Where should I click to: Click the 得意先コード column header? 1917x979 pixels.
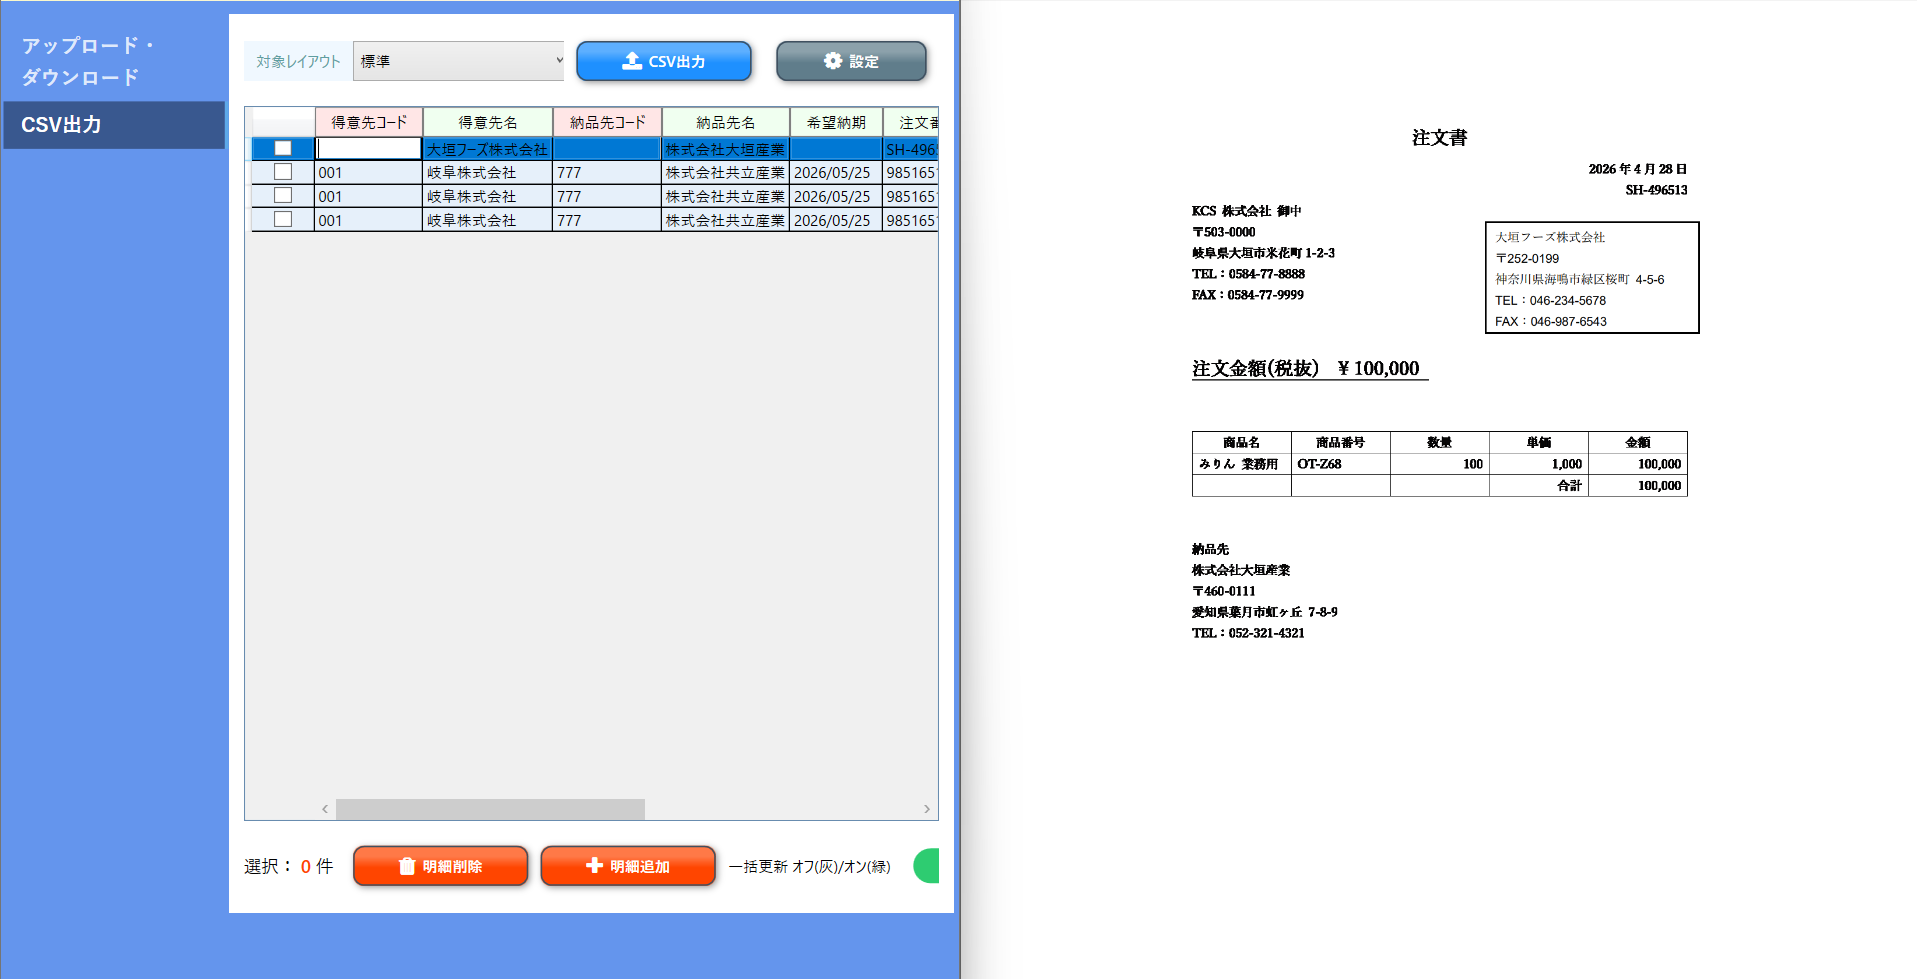point(369,122)
